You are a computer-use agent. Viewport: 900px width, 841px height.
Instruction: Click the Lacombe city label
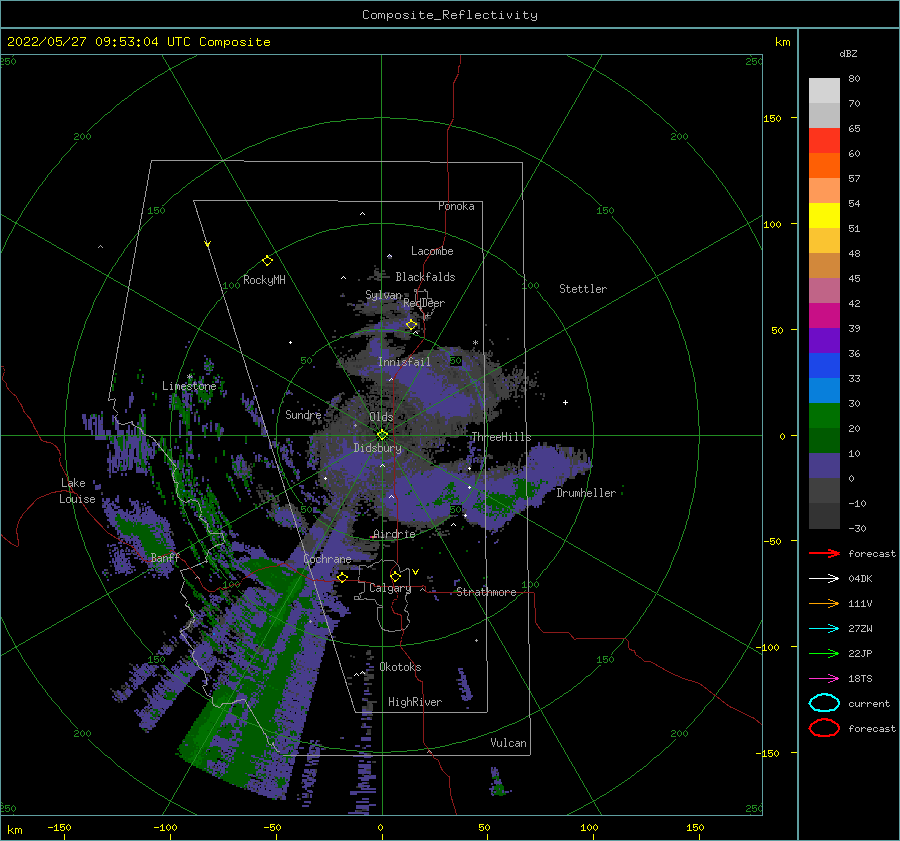[x=432, y=251]
